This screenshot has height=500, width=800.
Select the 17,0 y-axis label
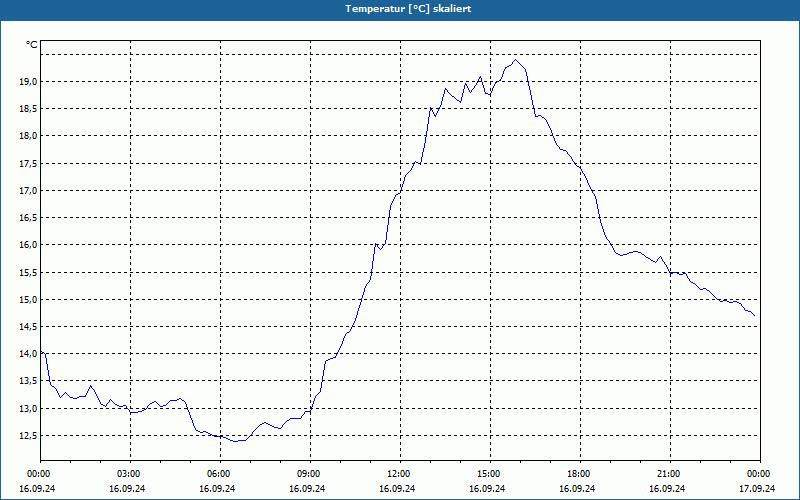coord(28,191)
